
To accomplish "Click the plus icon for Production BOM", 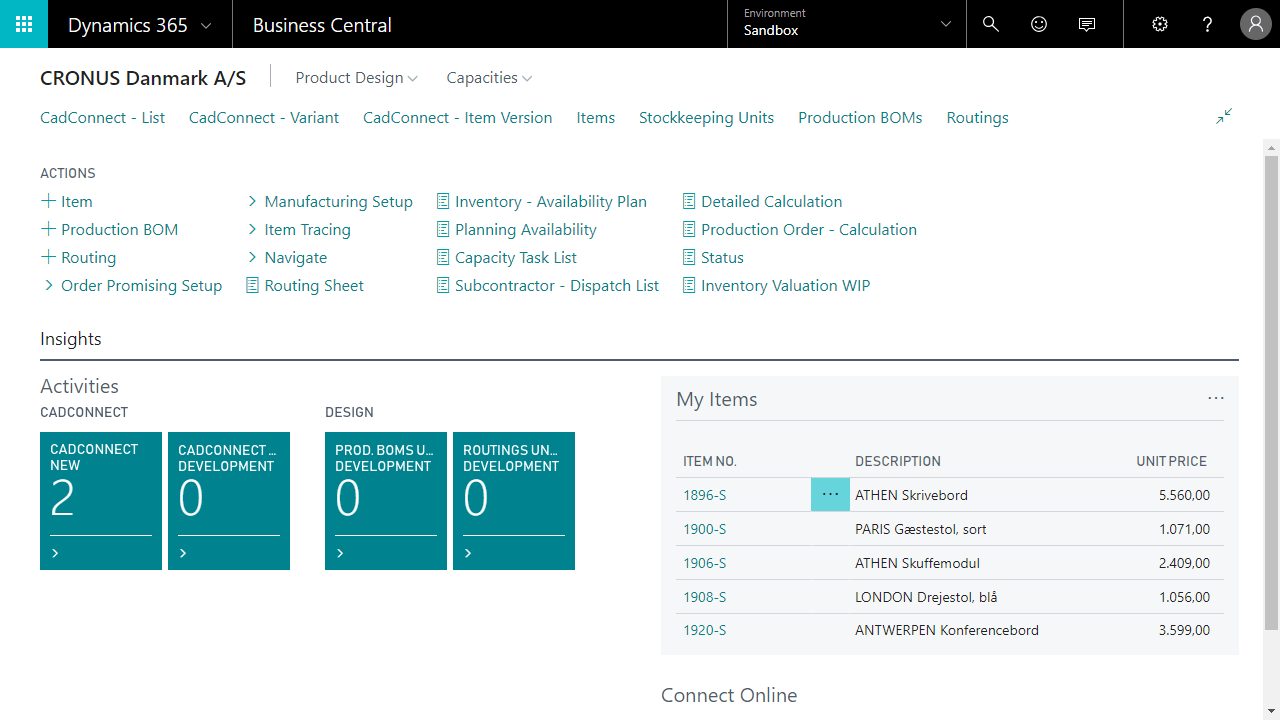I will tap(48, 229).
